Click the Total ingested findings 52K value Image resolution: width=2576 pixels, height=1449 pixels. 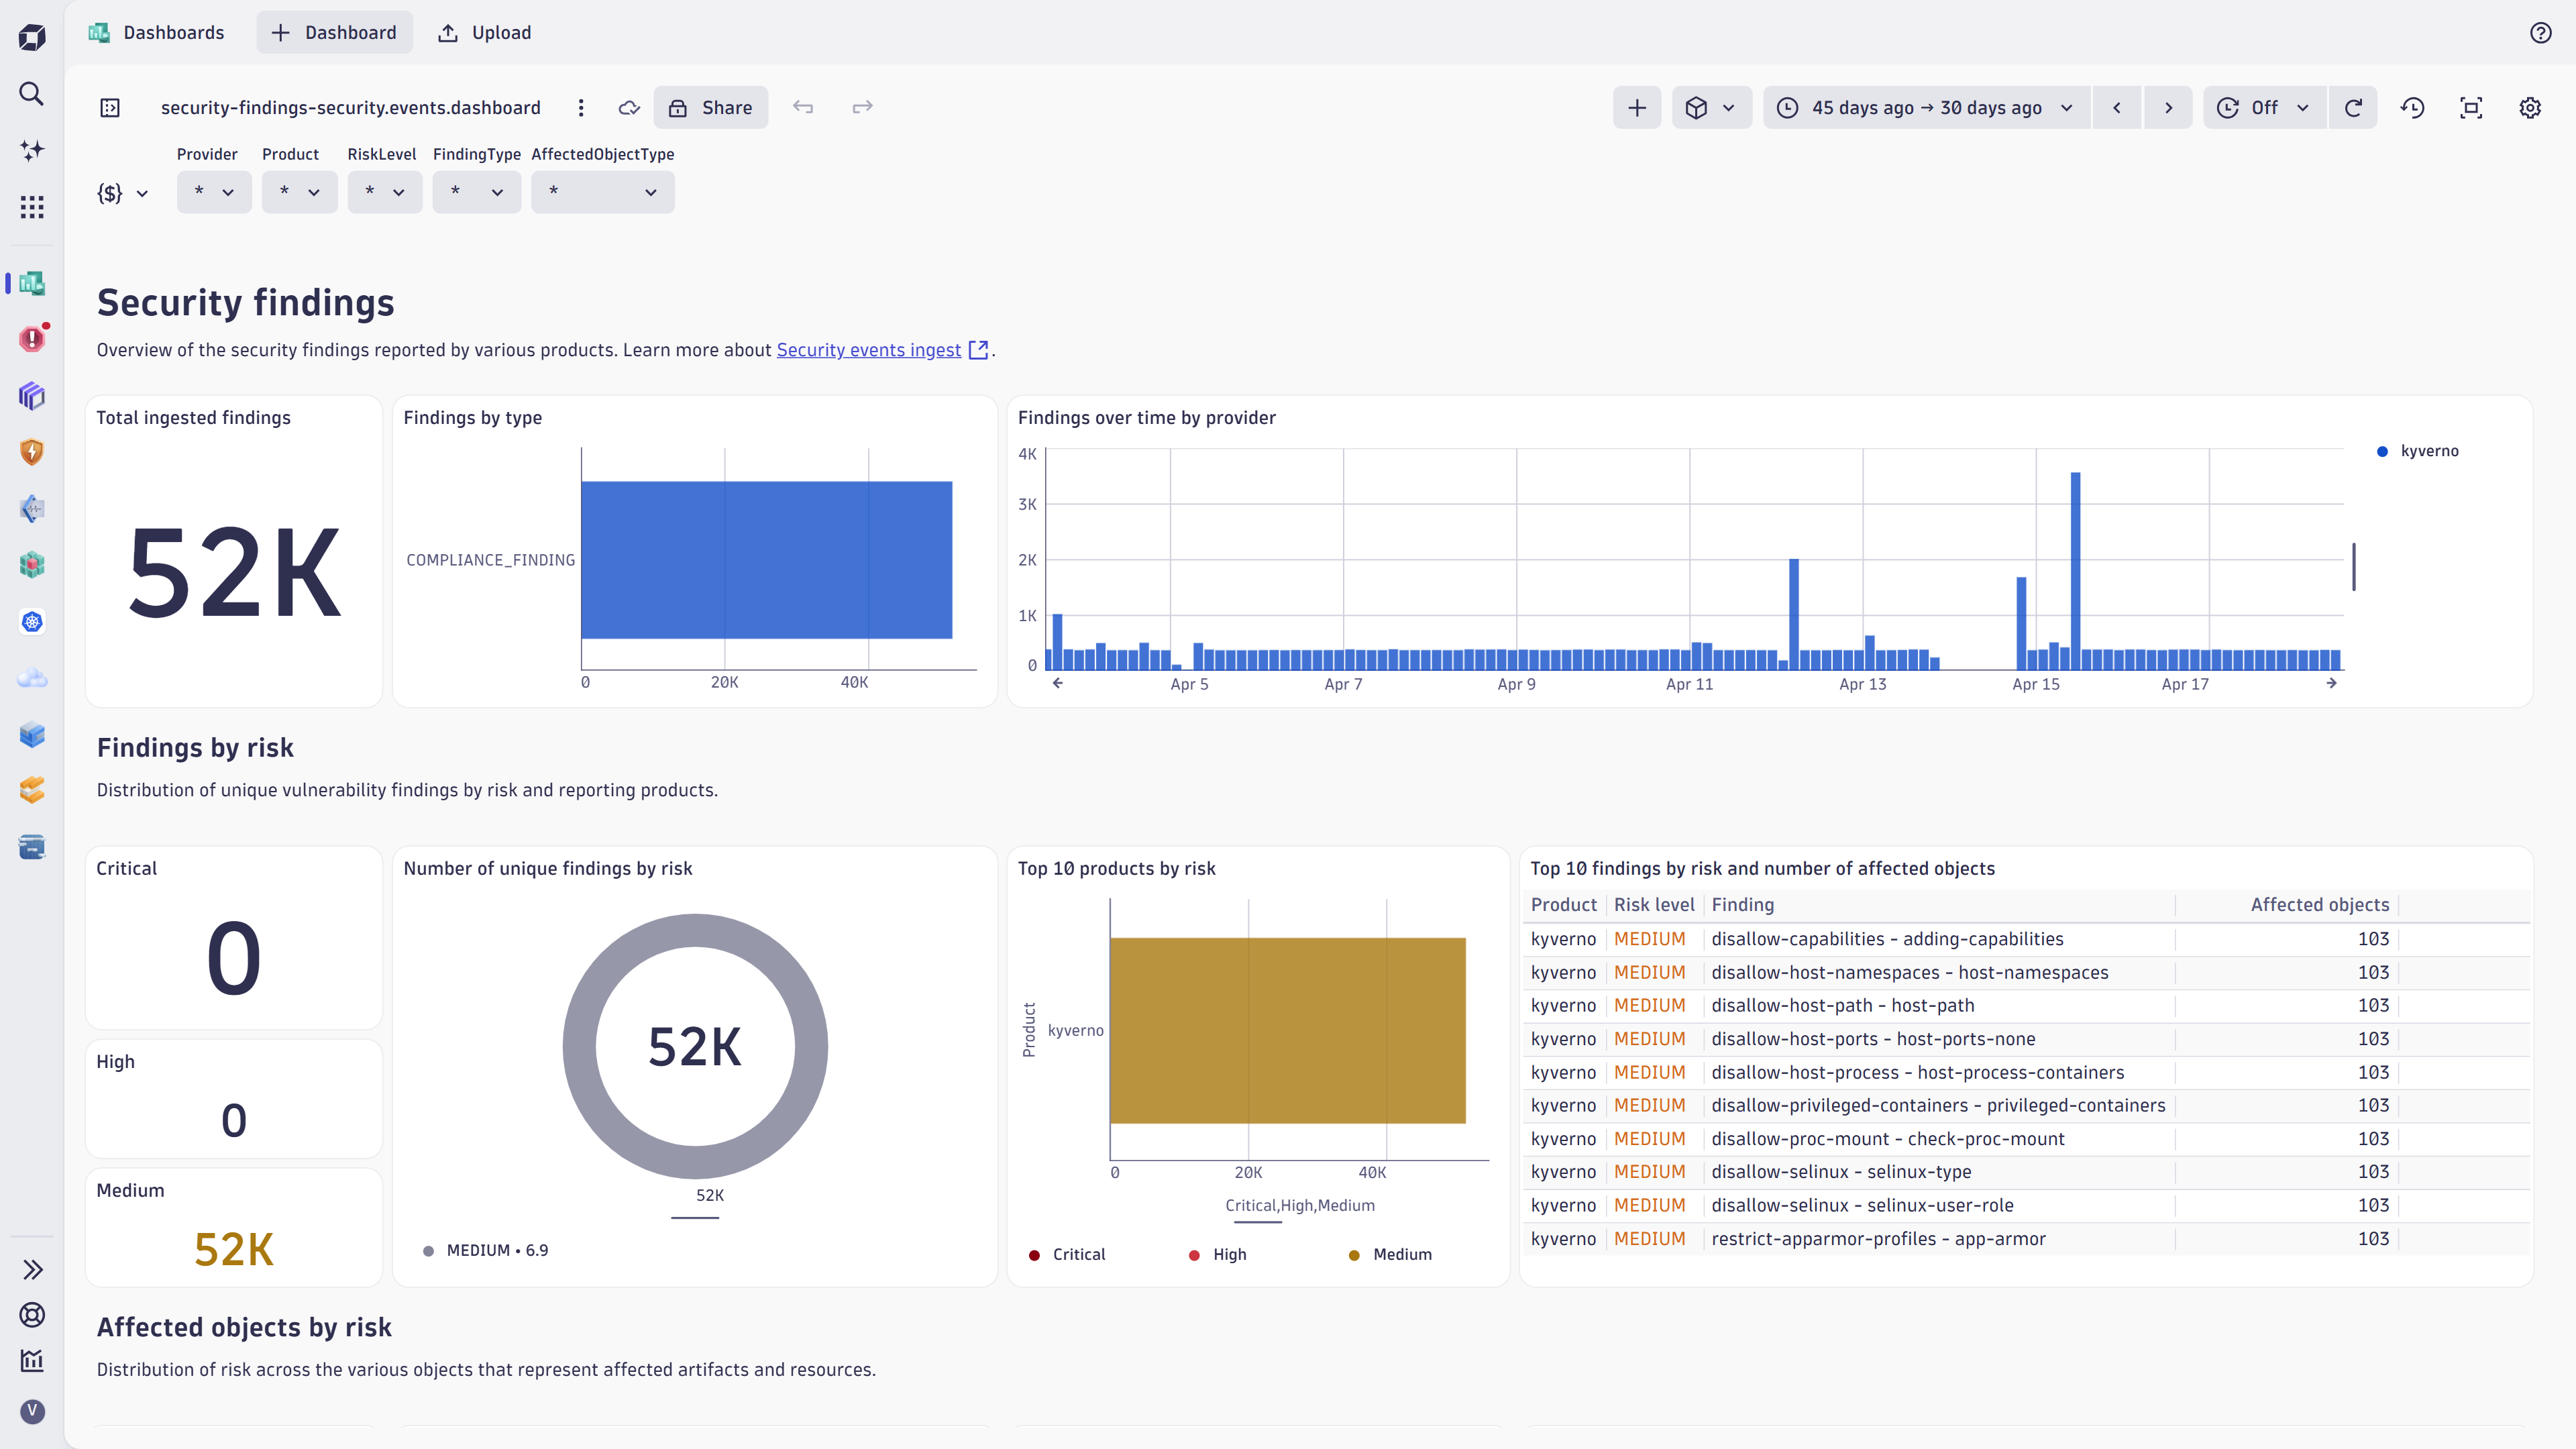[234, 573]
